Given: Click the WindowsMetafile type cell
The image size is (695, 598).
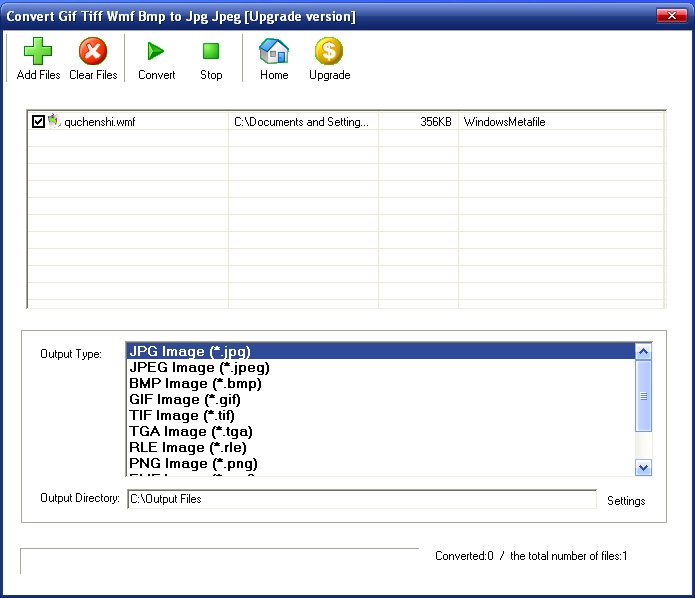Looking at the screenshot, I should (x=561, y=121).
